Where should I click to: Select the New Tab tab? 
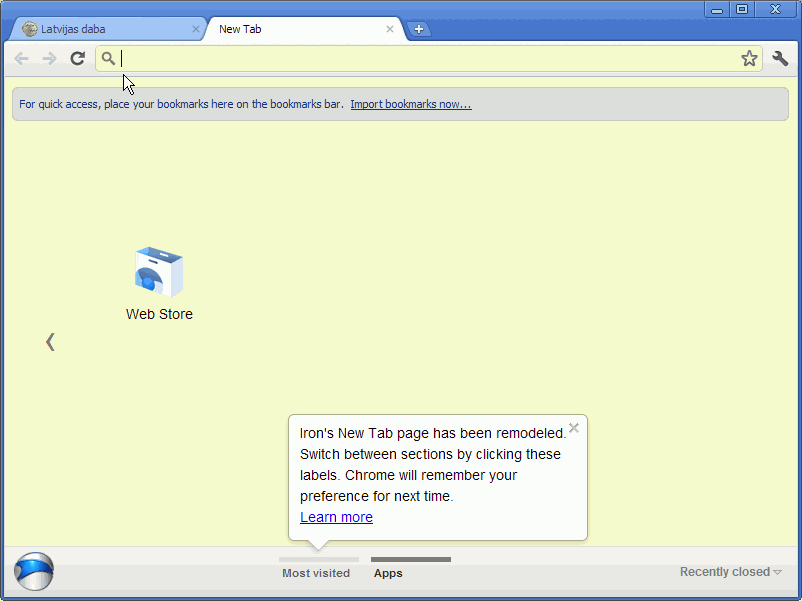point(305,29)
